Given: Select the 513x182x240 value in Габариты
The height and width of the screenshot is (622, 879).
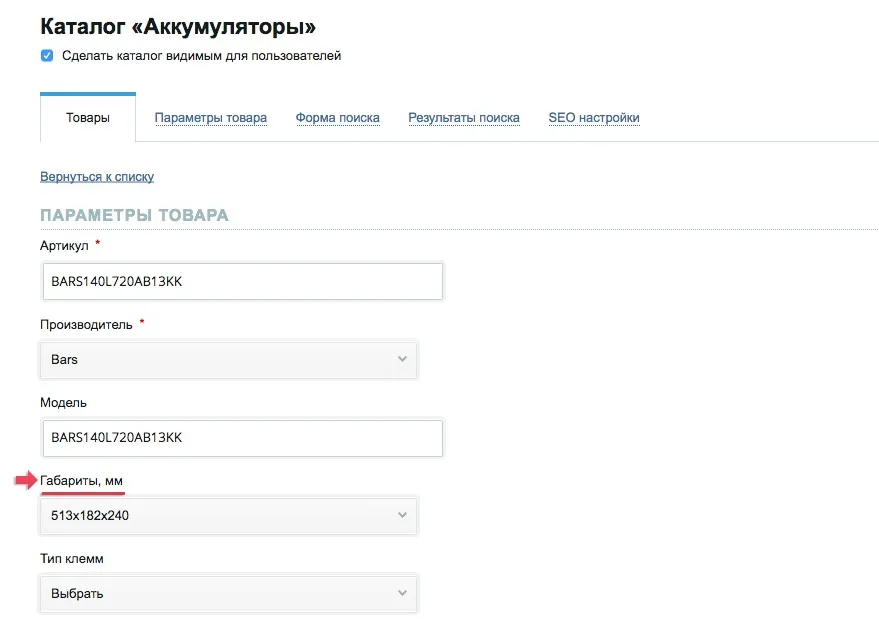Looking at the screenshot, I should coord(90,515).
